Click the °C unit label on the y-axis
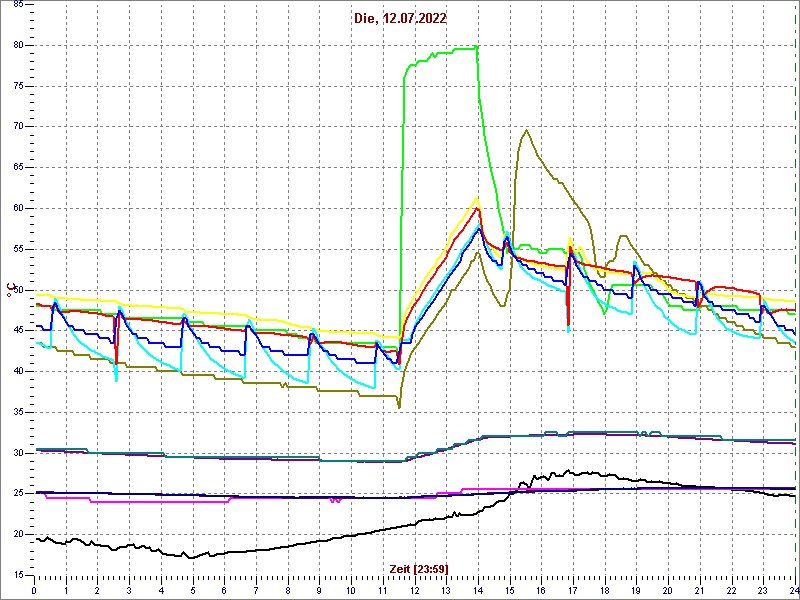The width and height of the screenshot is (800, 600). coord(12,290)
